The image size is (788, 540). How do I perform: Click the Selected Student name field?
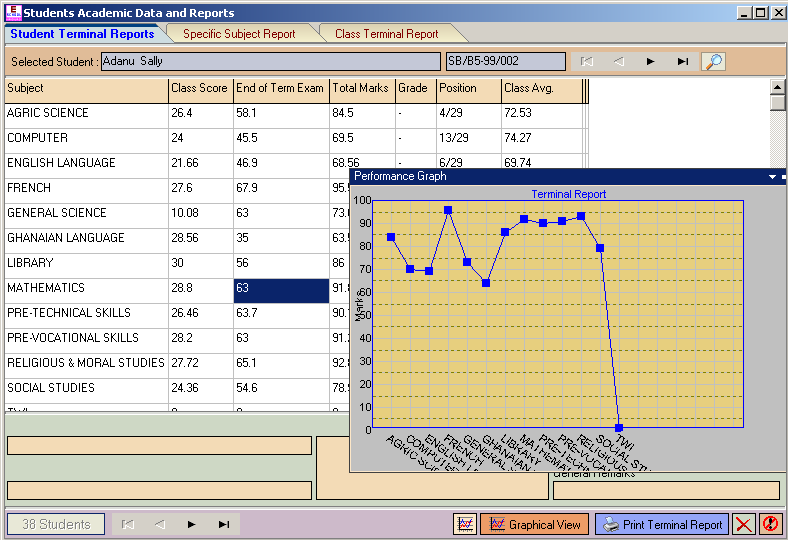[x=270, y=61]
